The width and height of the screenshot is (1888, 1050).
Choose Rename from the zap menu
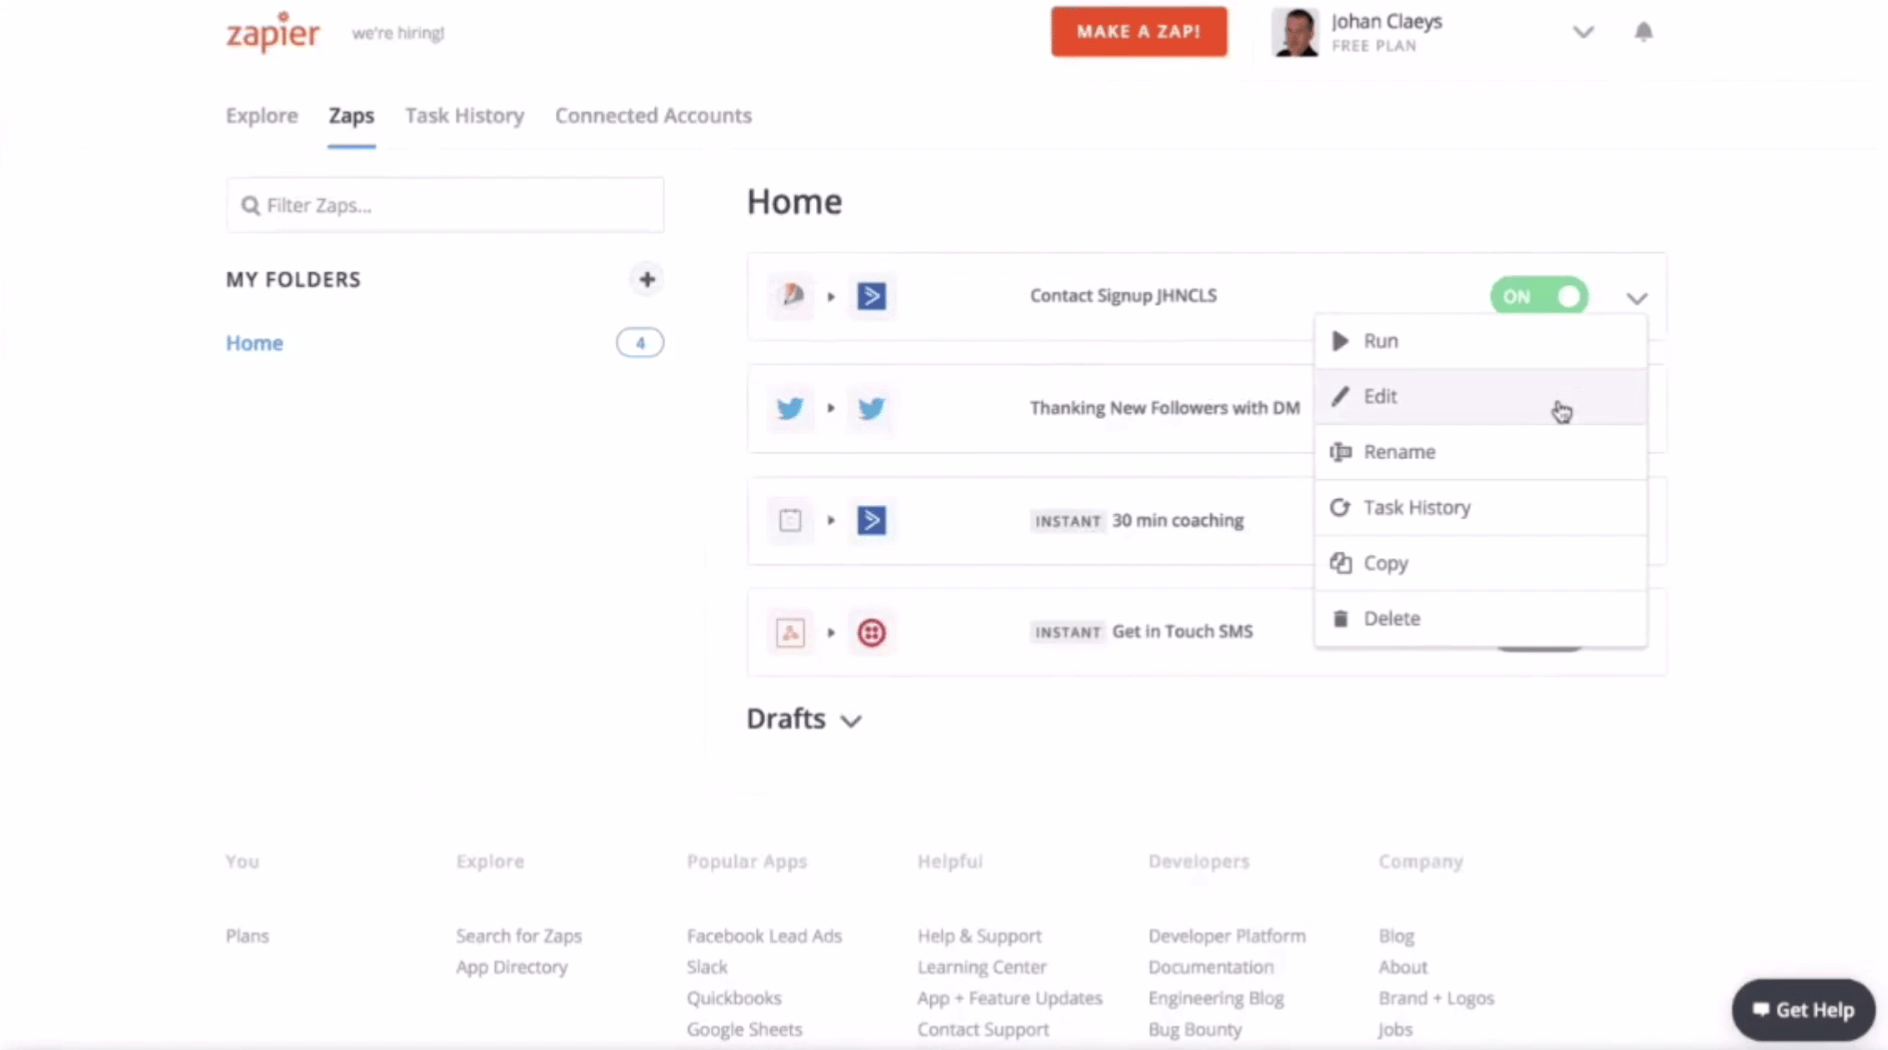click(1480, 452)
